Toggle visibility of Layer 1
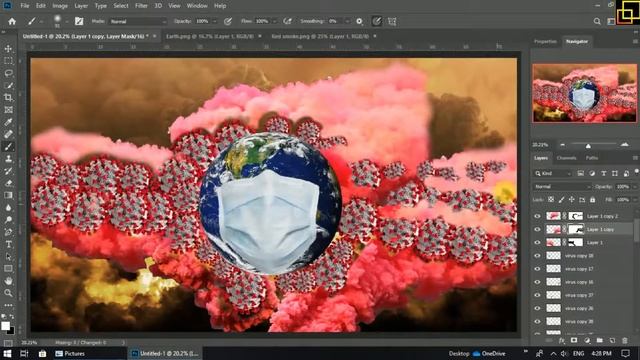This screenshot has height=360, width=640. (x=538, y=242)
